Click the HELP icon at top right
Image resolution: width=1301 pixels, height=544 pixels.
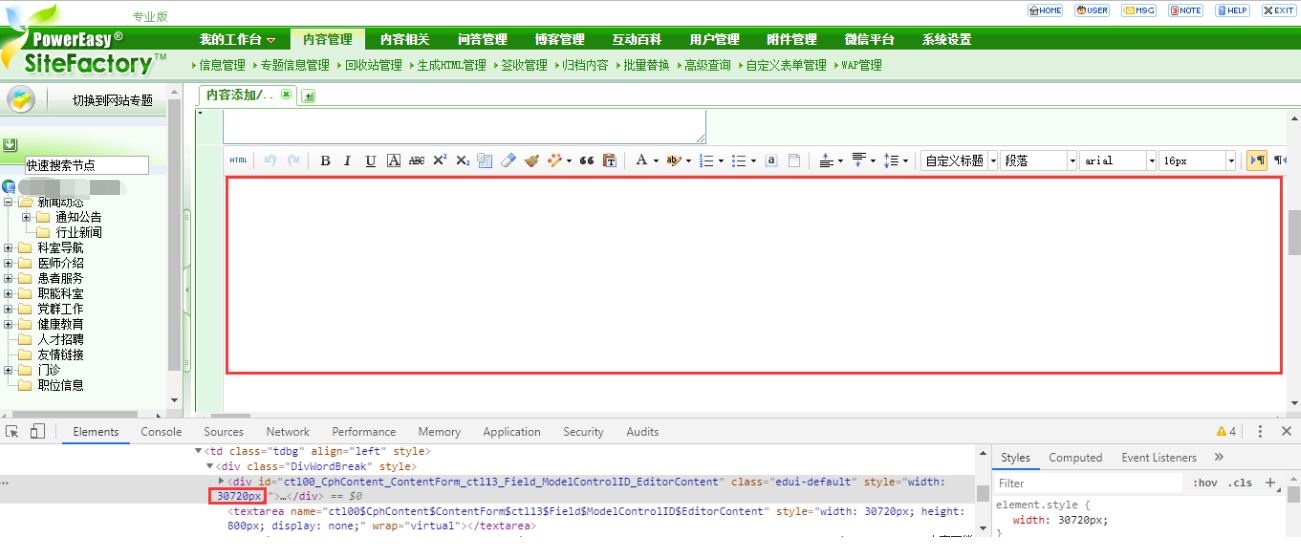tap(1232, 10)
